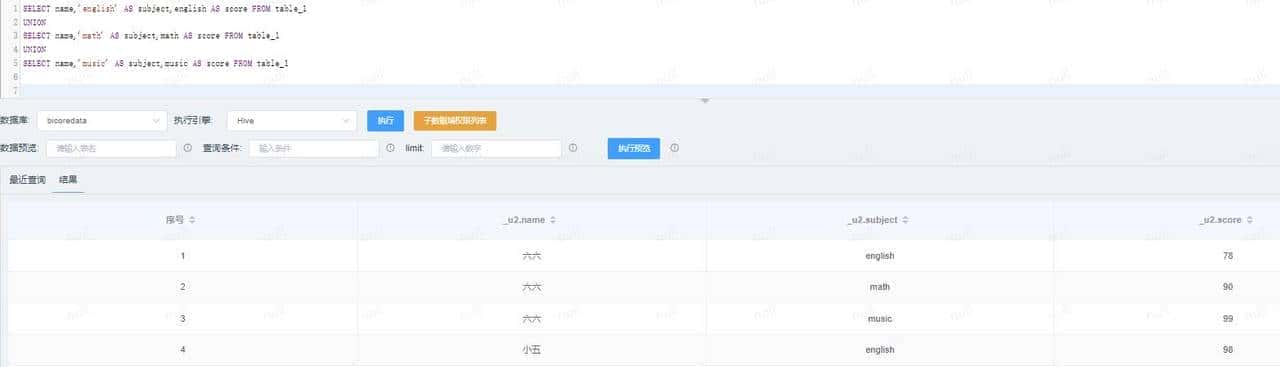Select row number 2 cell
Viewport: 1280px width, 367px height.
click(183, 287)
